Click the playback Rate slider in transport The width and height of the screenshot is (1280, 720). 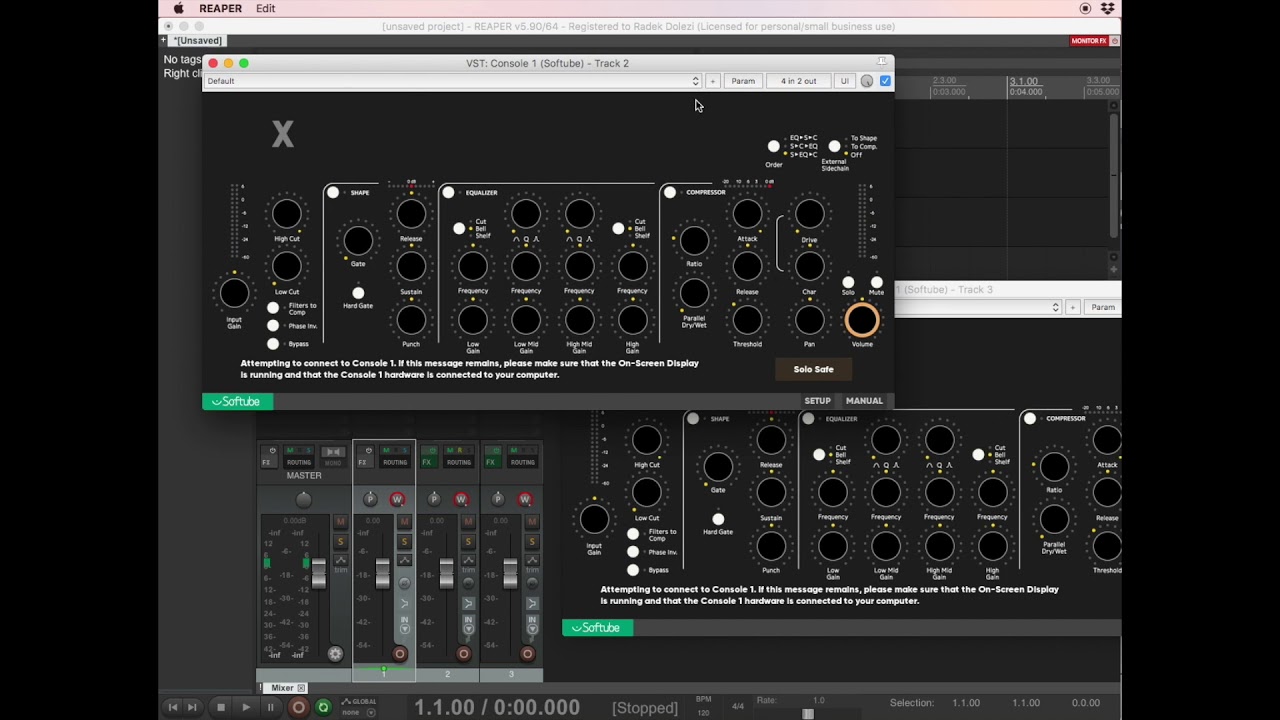pos(808,713)
